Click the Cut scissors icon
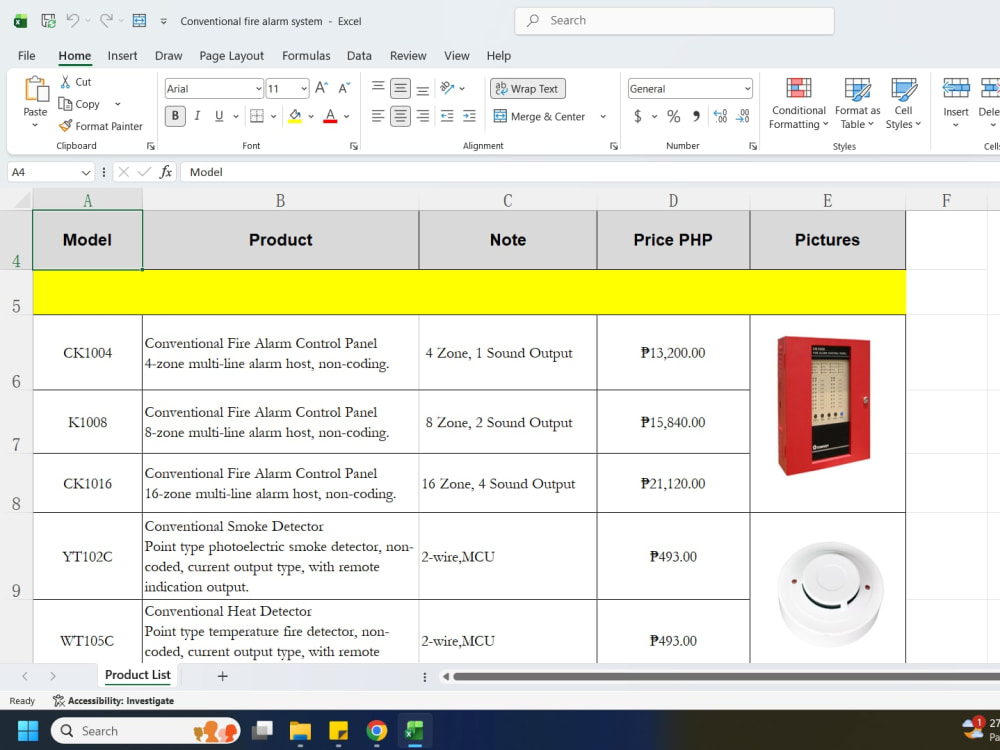The image size is (1000, 750). coord(65,82)
